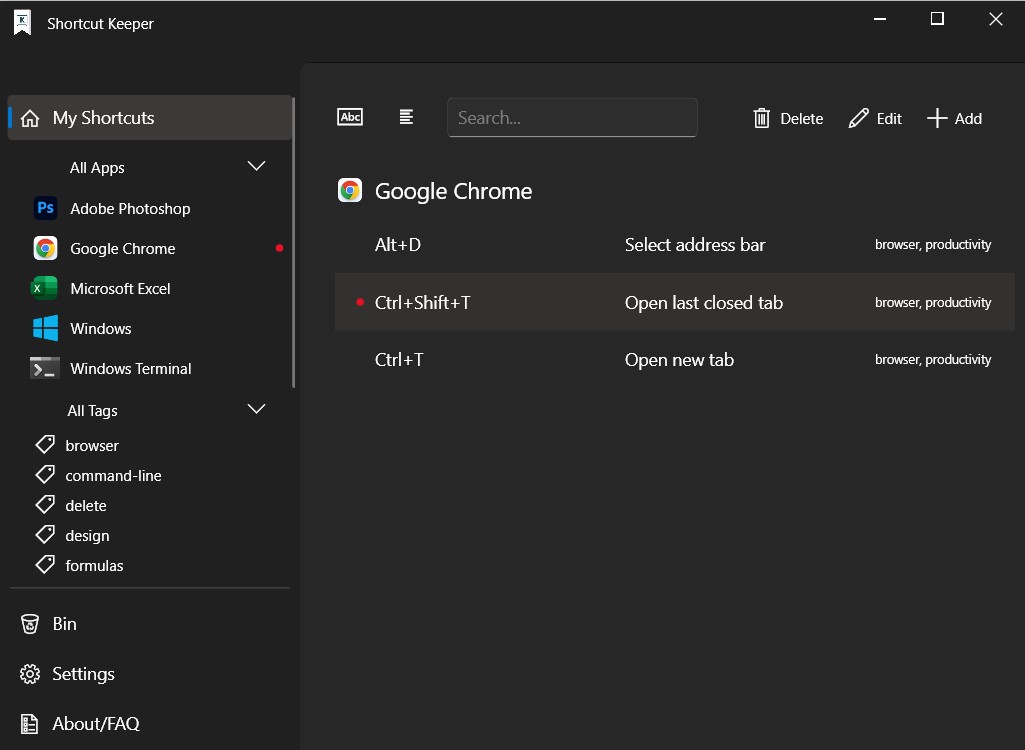This screenshot has width=1025, height=750.
Task: Collapse the All Apps chevron
Action: [256, 166]
